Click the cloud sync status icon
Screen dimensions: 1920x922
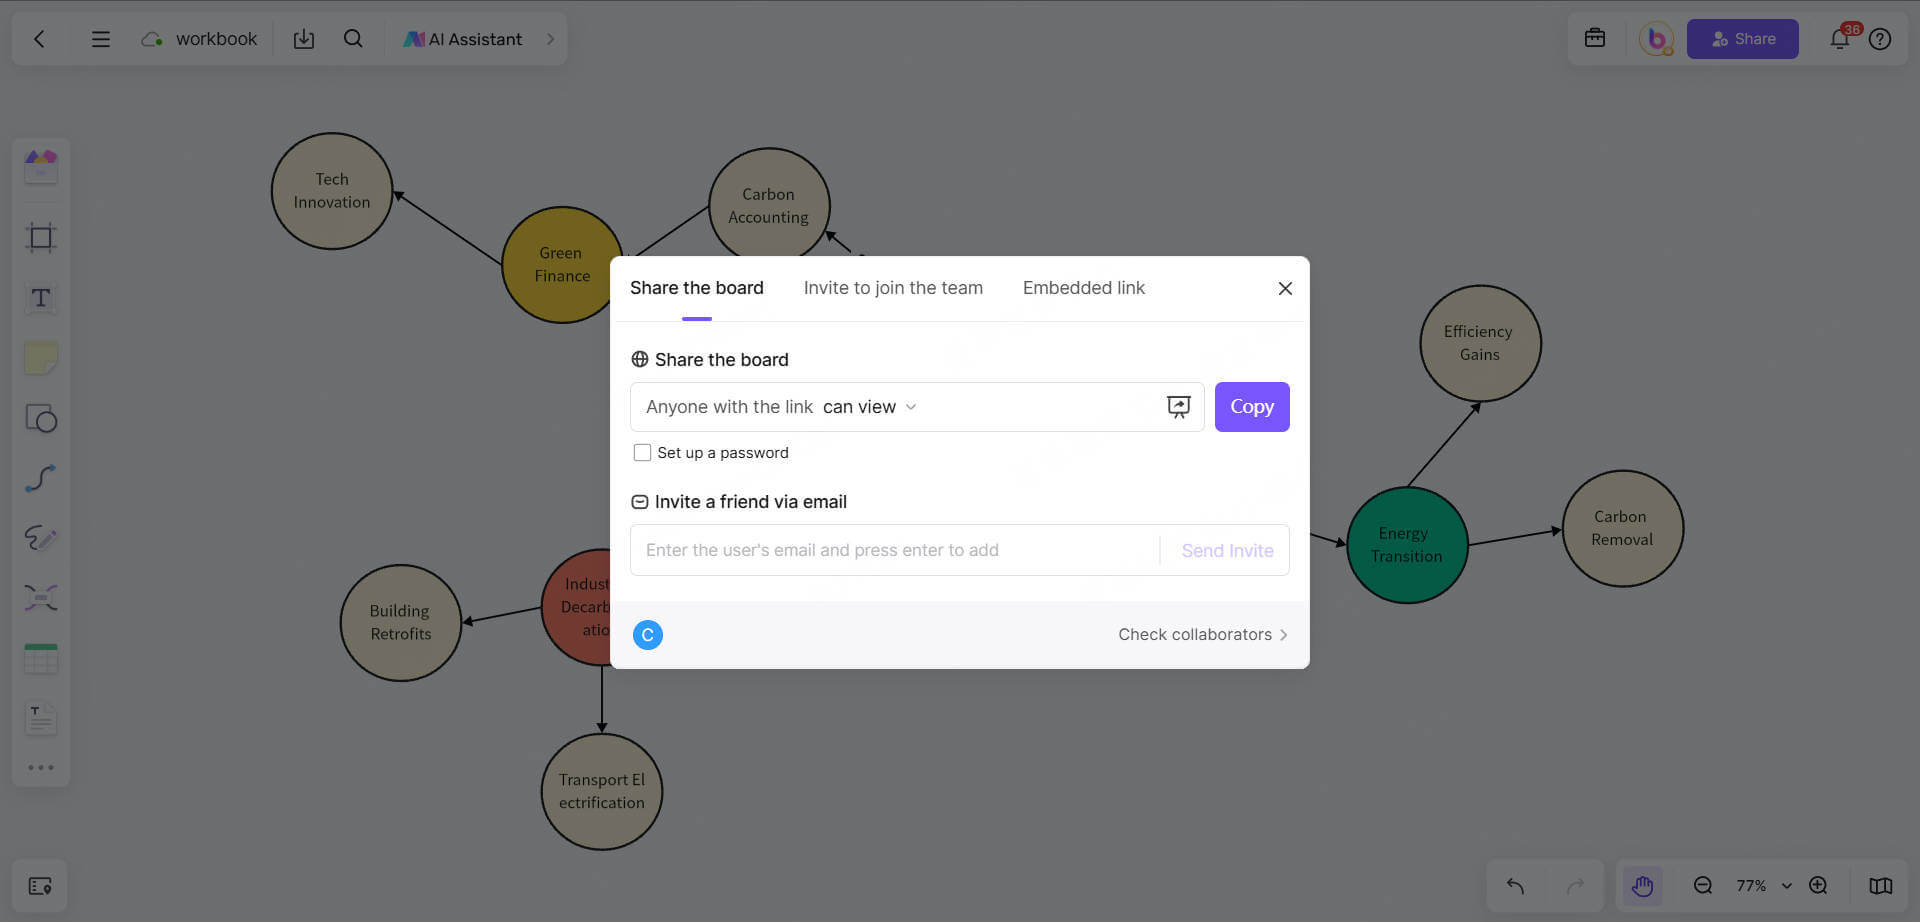coord(151,39)
